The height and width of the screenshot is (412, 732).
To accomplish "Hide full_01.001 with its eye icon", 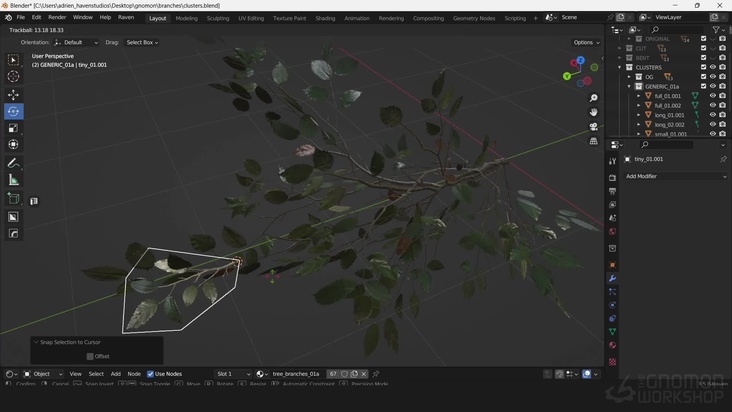I will tap(713, 96).
